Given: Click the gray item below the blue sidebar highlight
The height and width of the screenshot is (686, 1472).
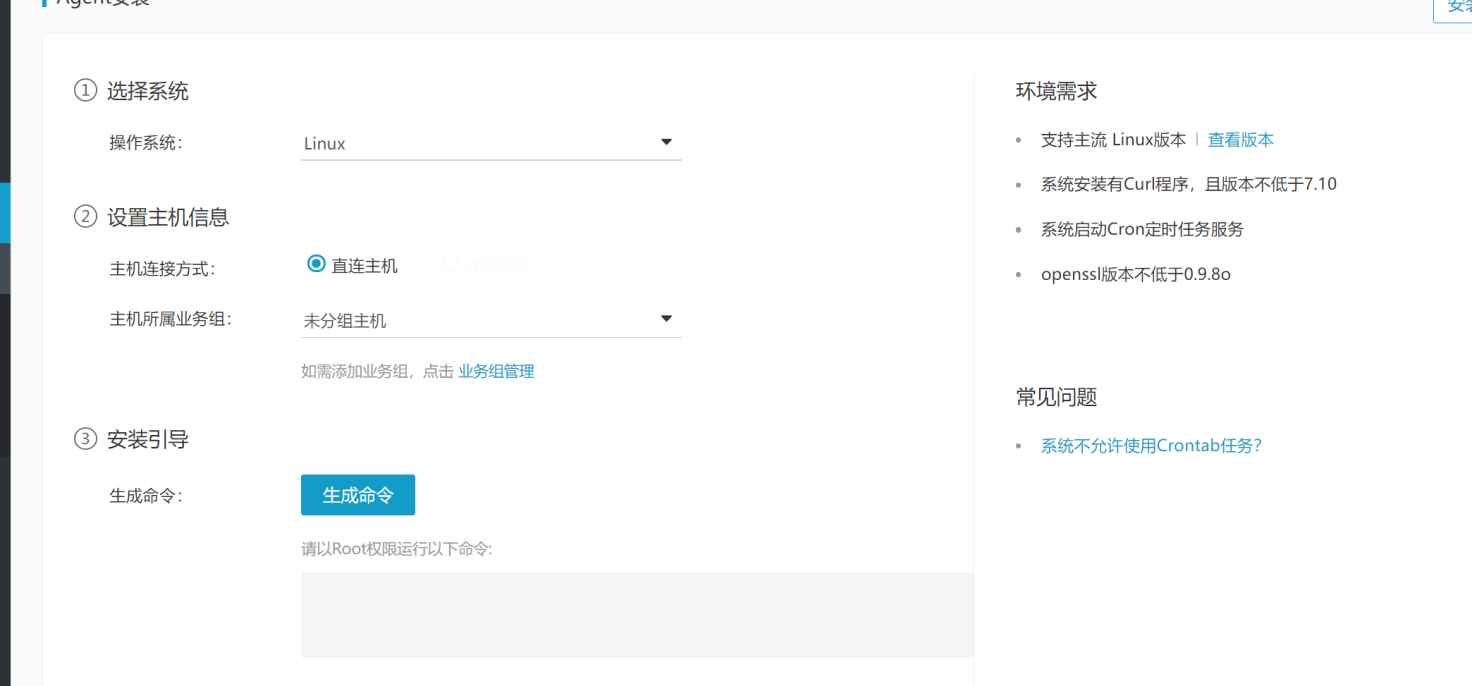Looking at the screenshot, I should coord(5,268).
